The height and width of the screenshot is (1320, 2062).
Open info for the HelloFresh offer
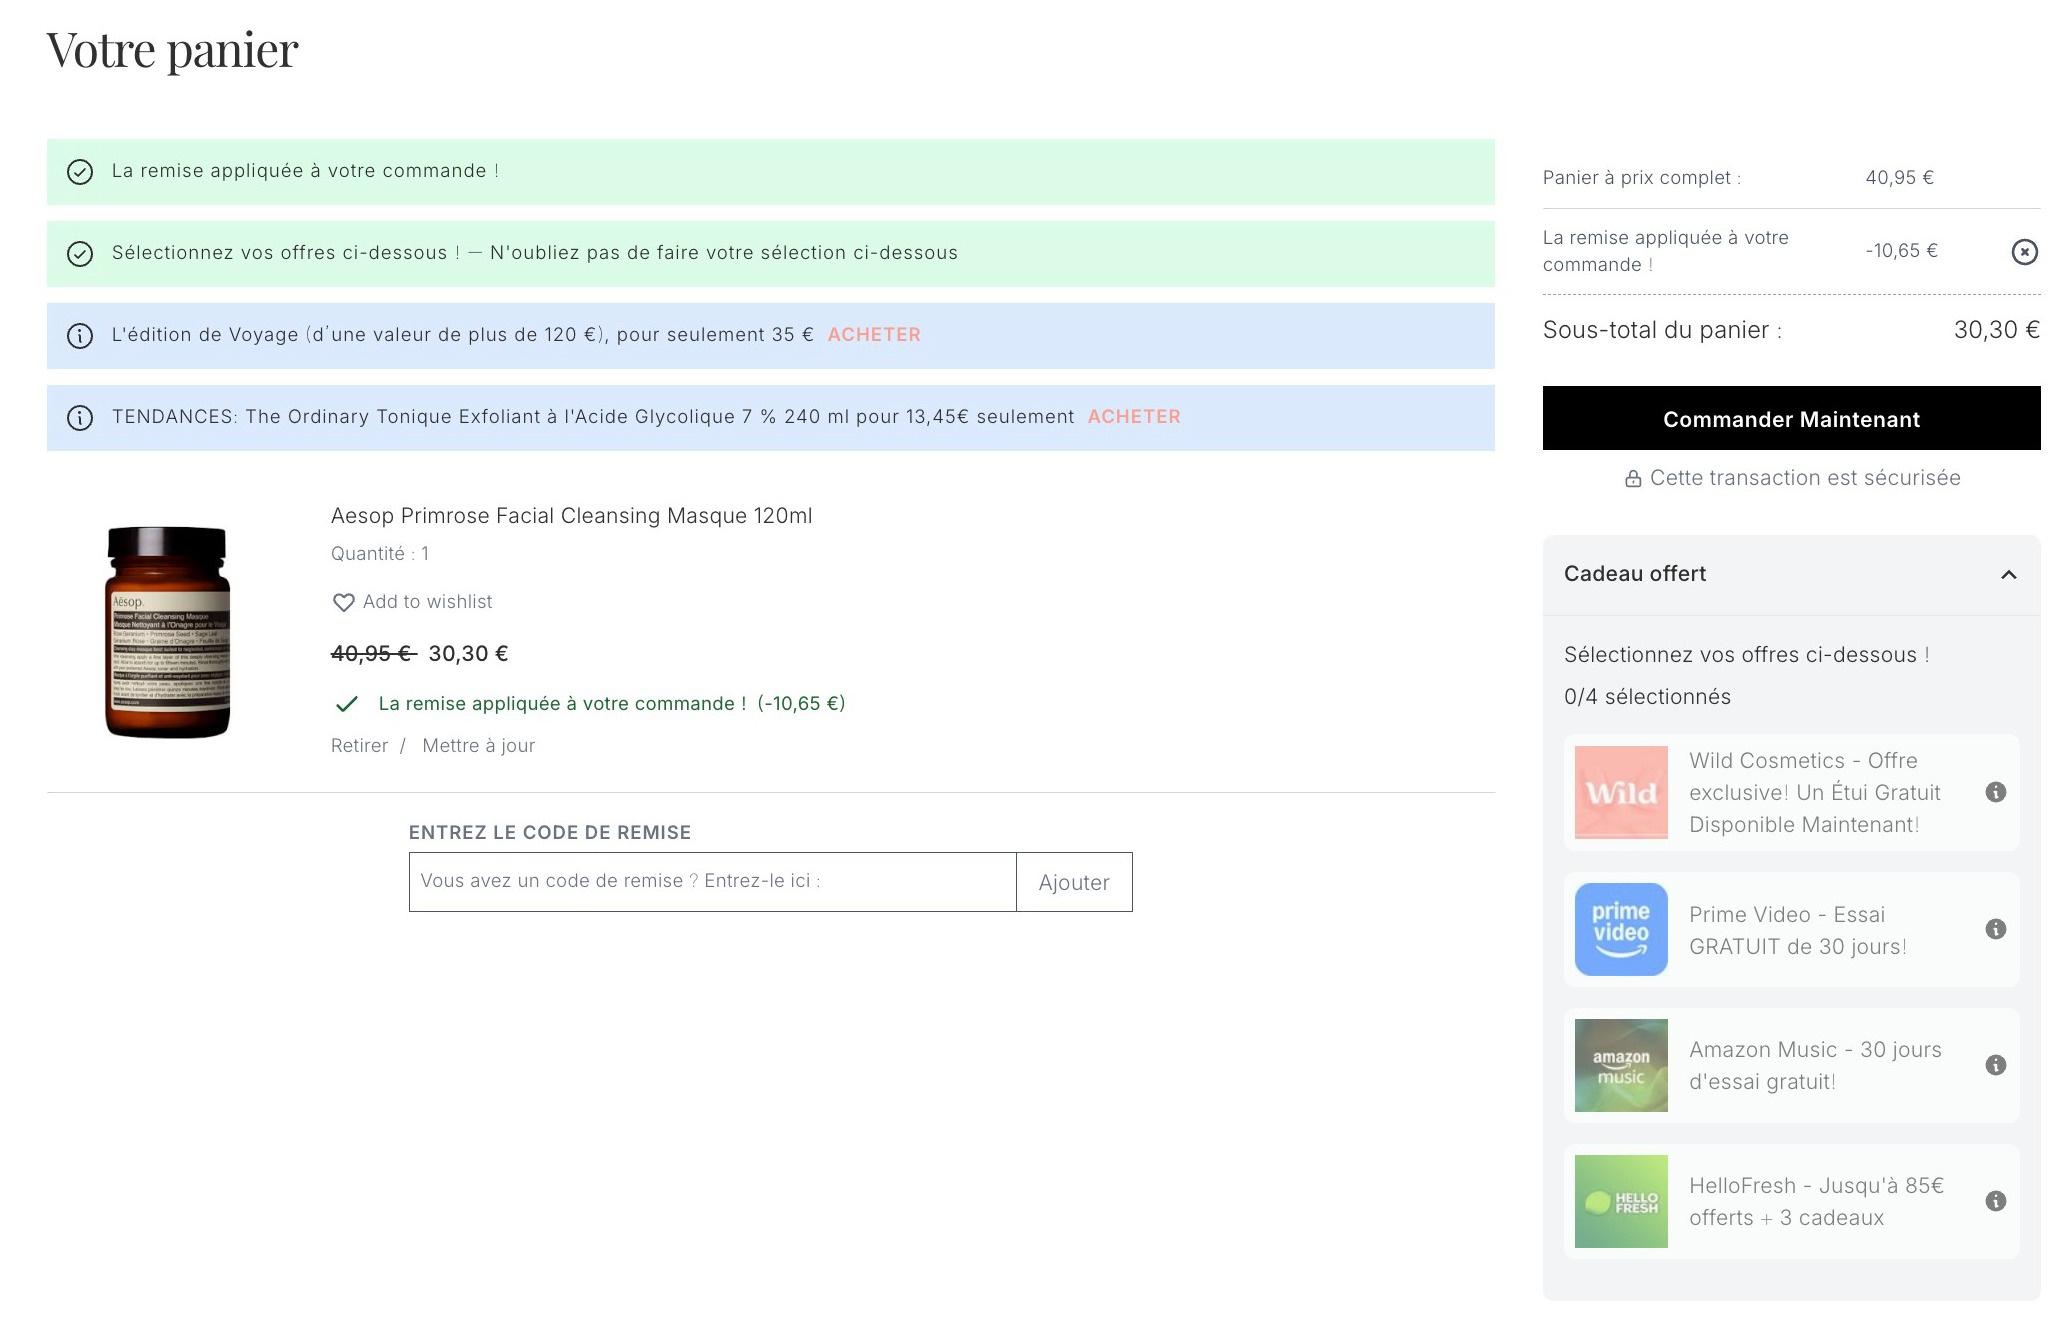pos(1995,1201)
